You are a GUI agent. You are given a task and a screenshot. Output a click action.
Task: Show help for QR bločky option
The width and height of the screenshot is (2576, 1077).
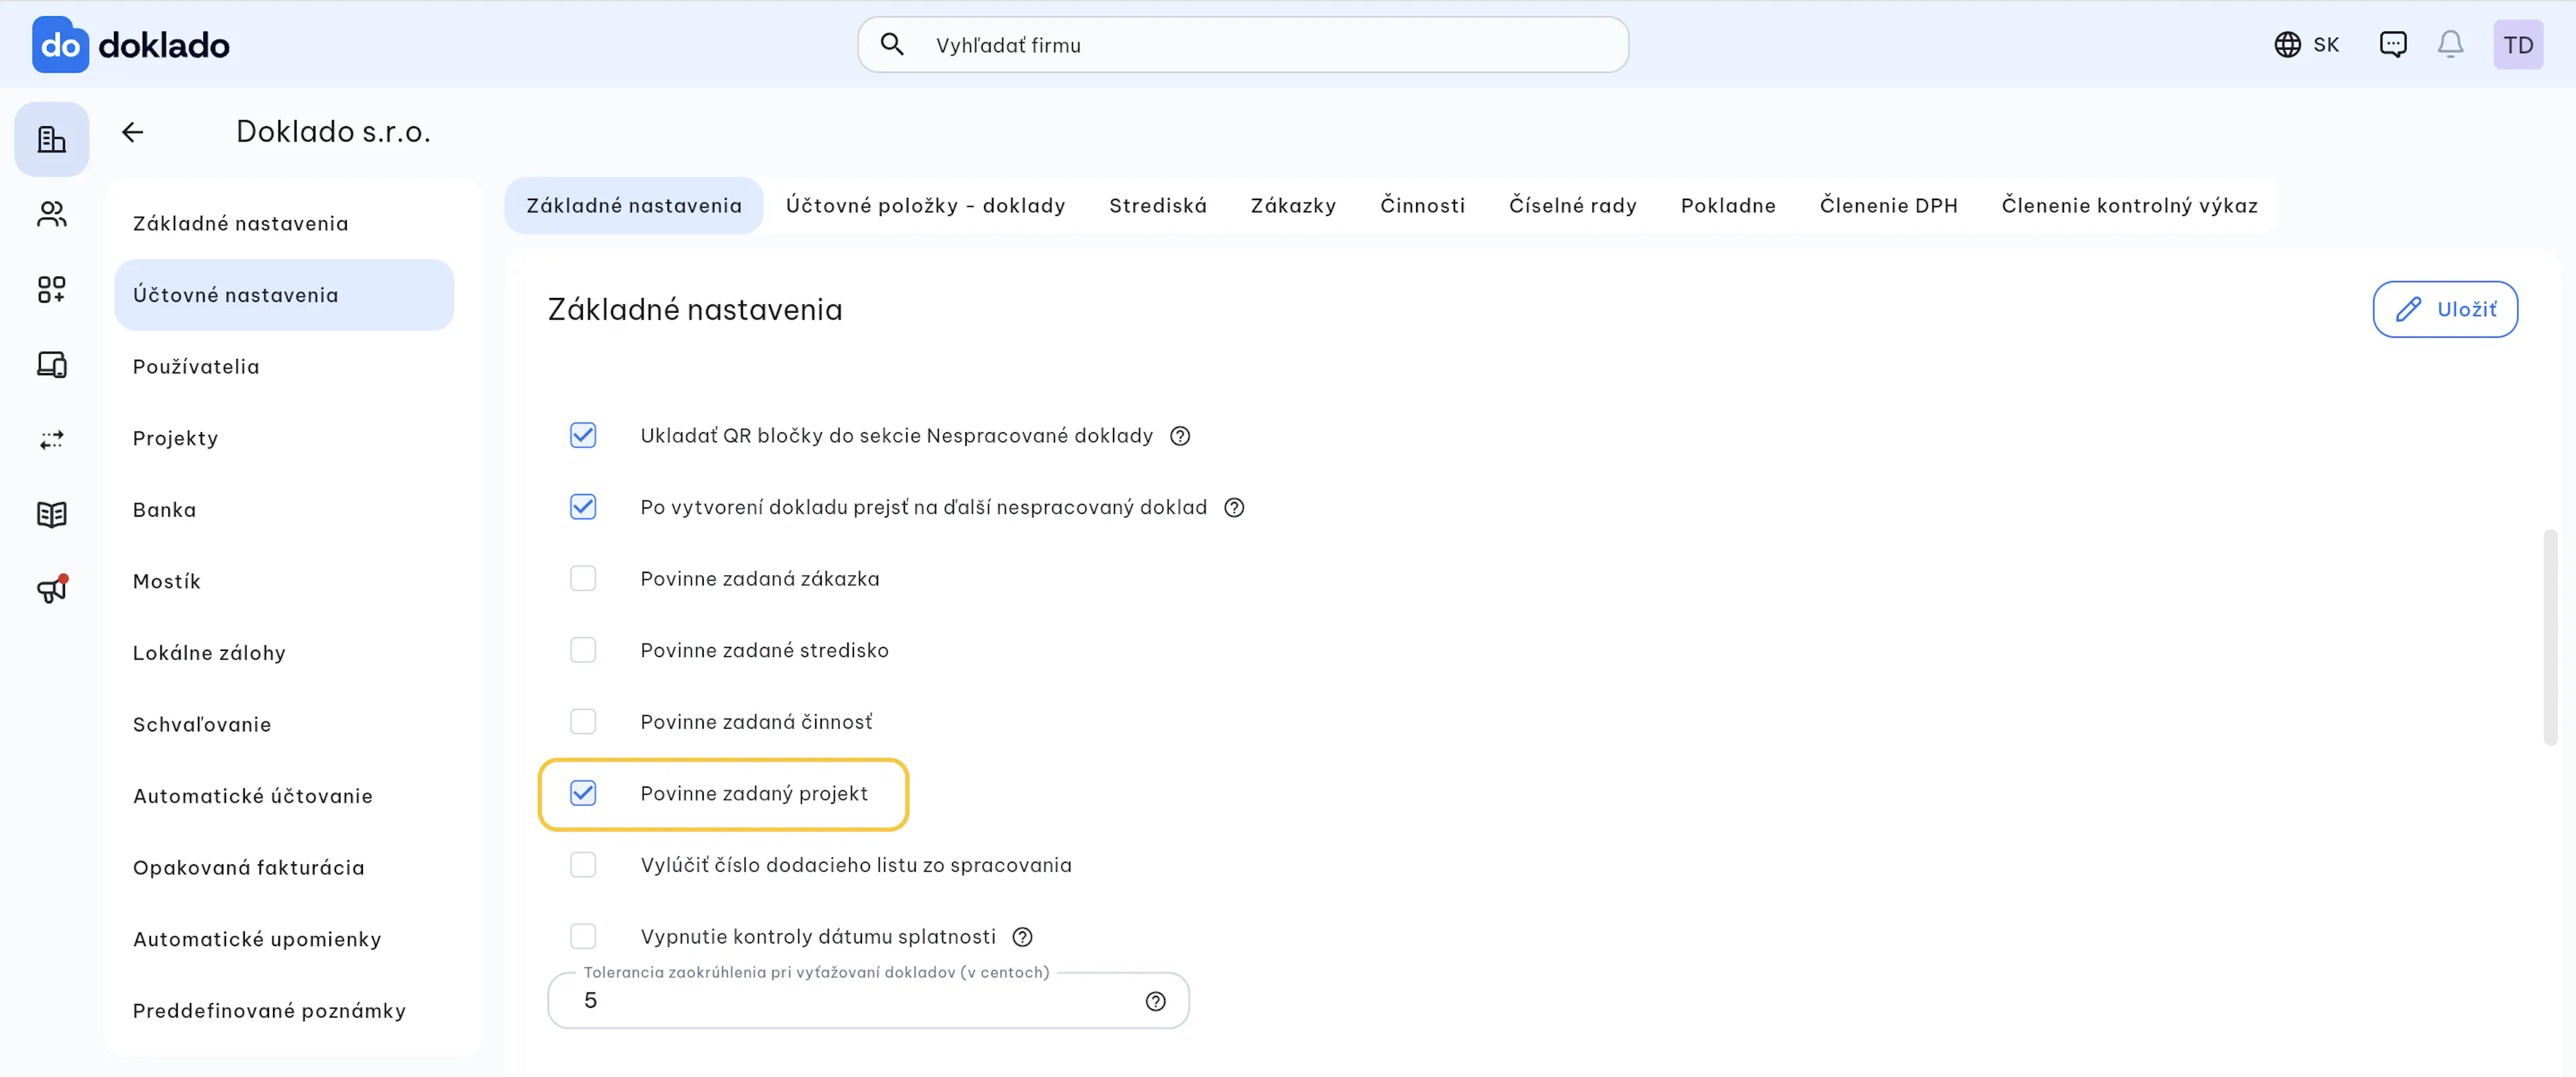[x=1180, y=436]
